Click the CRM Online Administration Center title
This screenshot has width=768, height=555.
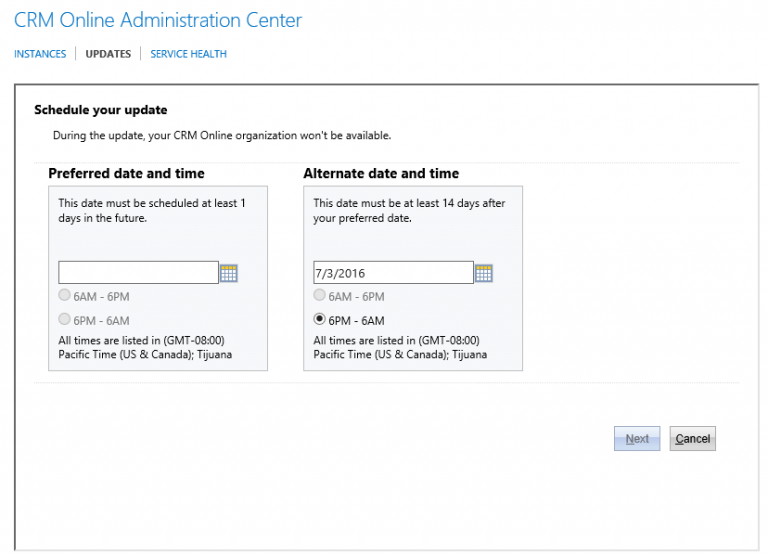point(158,20)
